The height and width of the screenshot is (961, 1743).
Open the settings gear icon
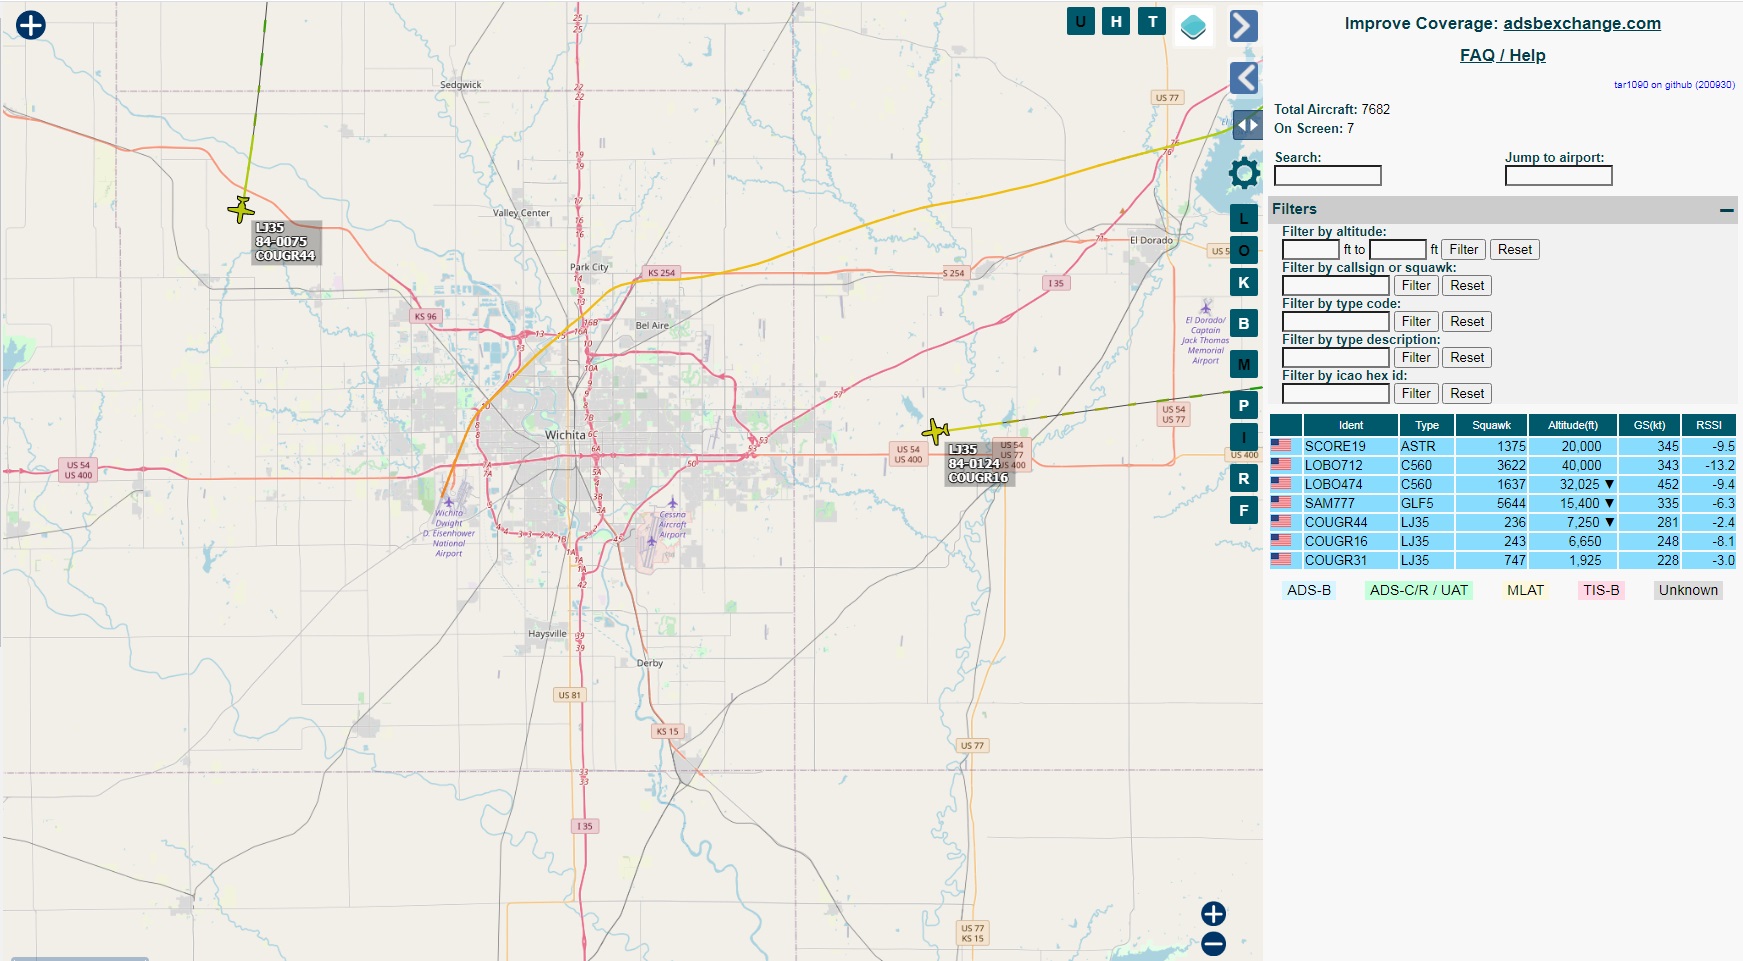point(1244,173)
